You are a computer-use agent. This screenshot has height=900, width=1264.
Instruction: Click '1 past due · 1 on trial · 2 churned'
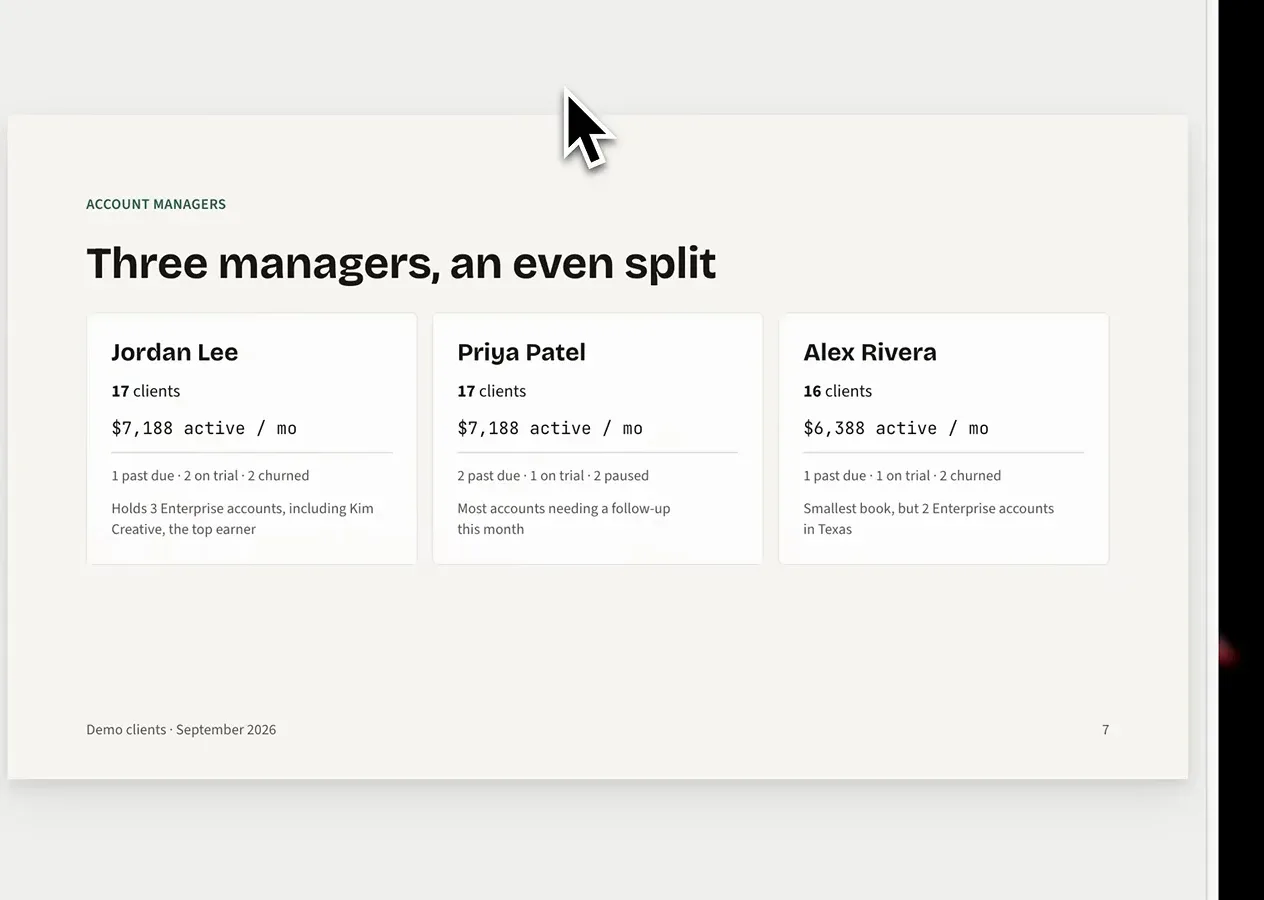[902, 476]
